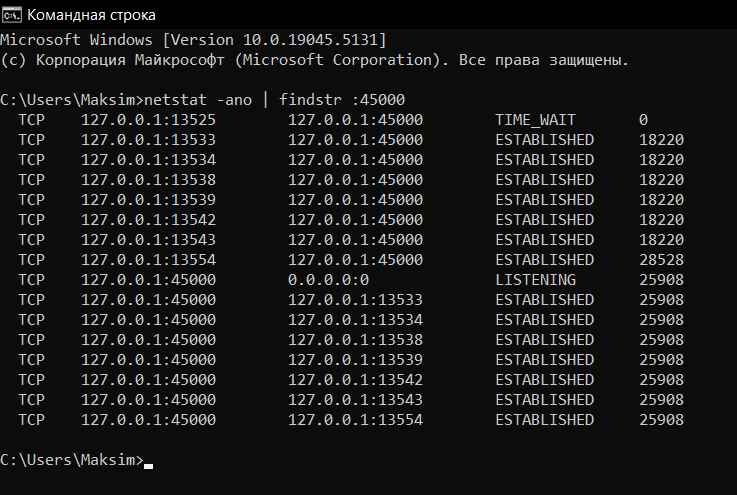This screenshot has height=495, width=737.
Task: Click foreign address 127.0.0.1:13539
Action: point(355,360)
